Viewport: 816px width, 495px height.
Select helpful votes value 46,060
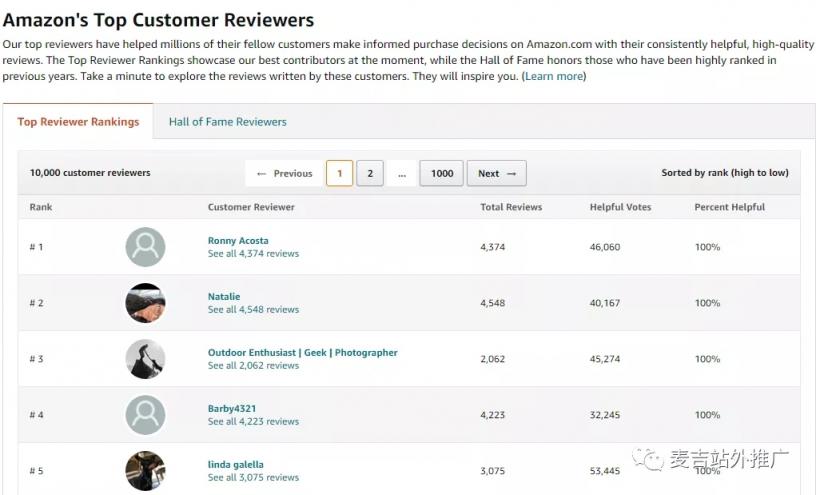click(x=605, y=247)
